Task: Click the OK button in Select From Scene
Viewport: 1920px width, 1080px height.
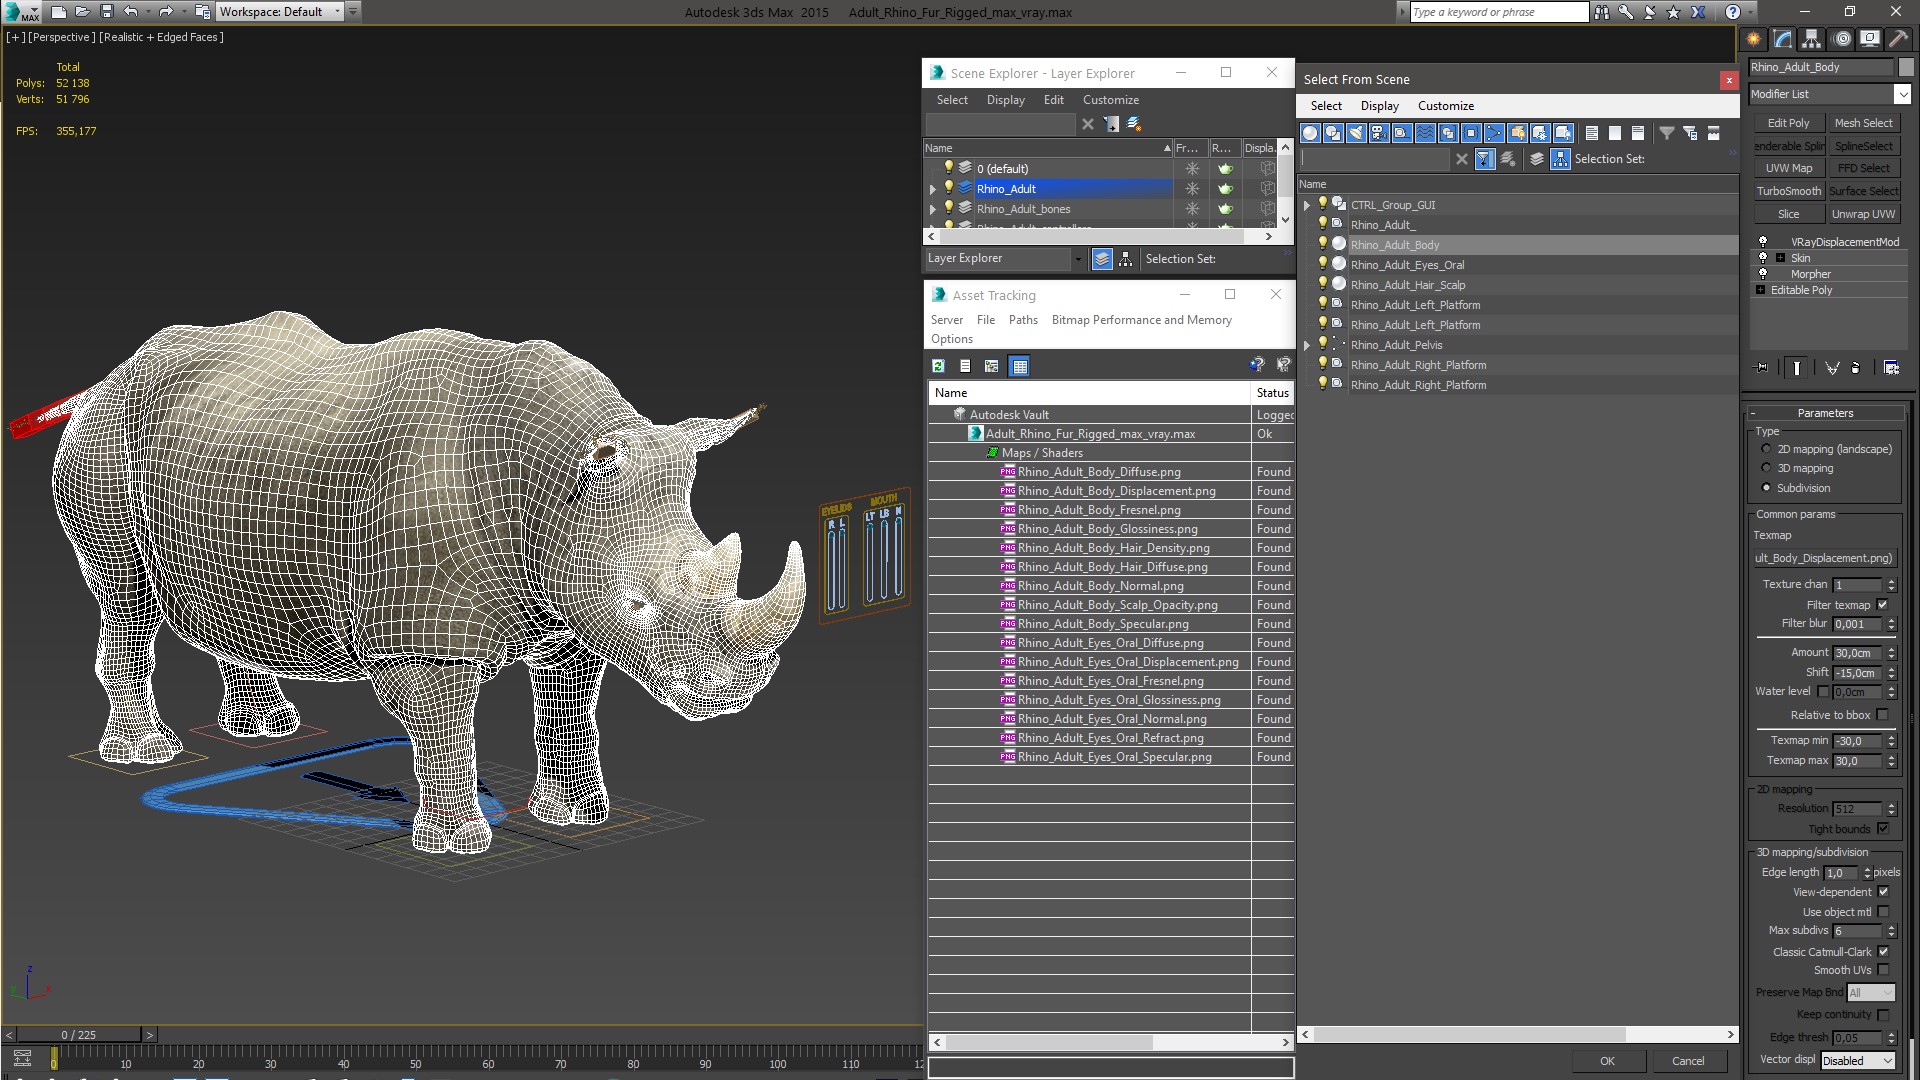Action: pos(1606,1061)
